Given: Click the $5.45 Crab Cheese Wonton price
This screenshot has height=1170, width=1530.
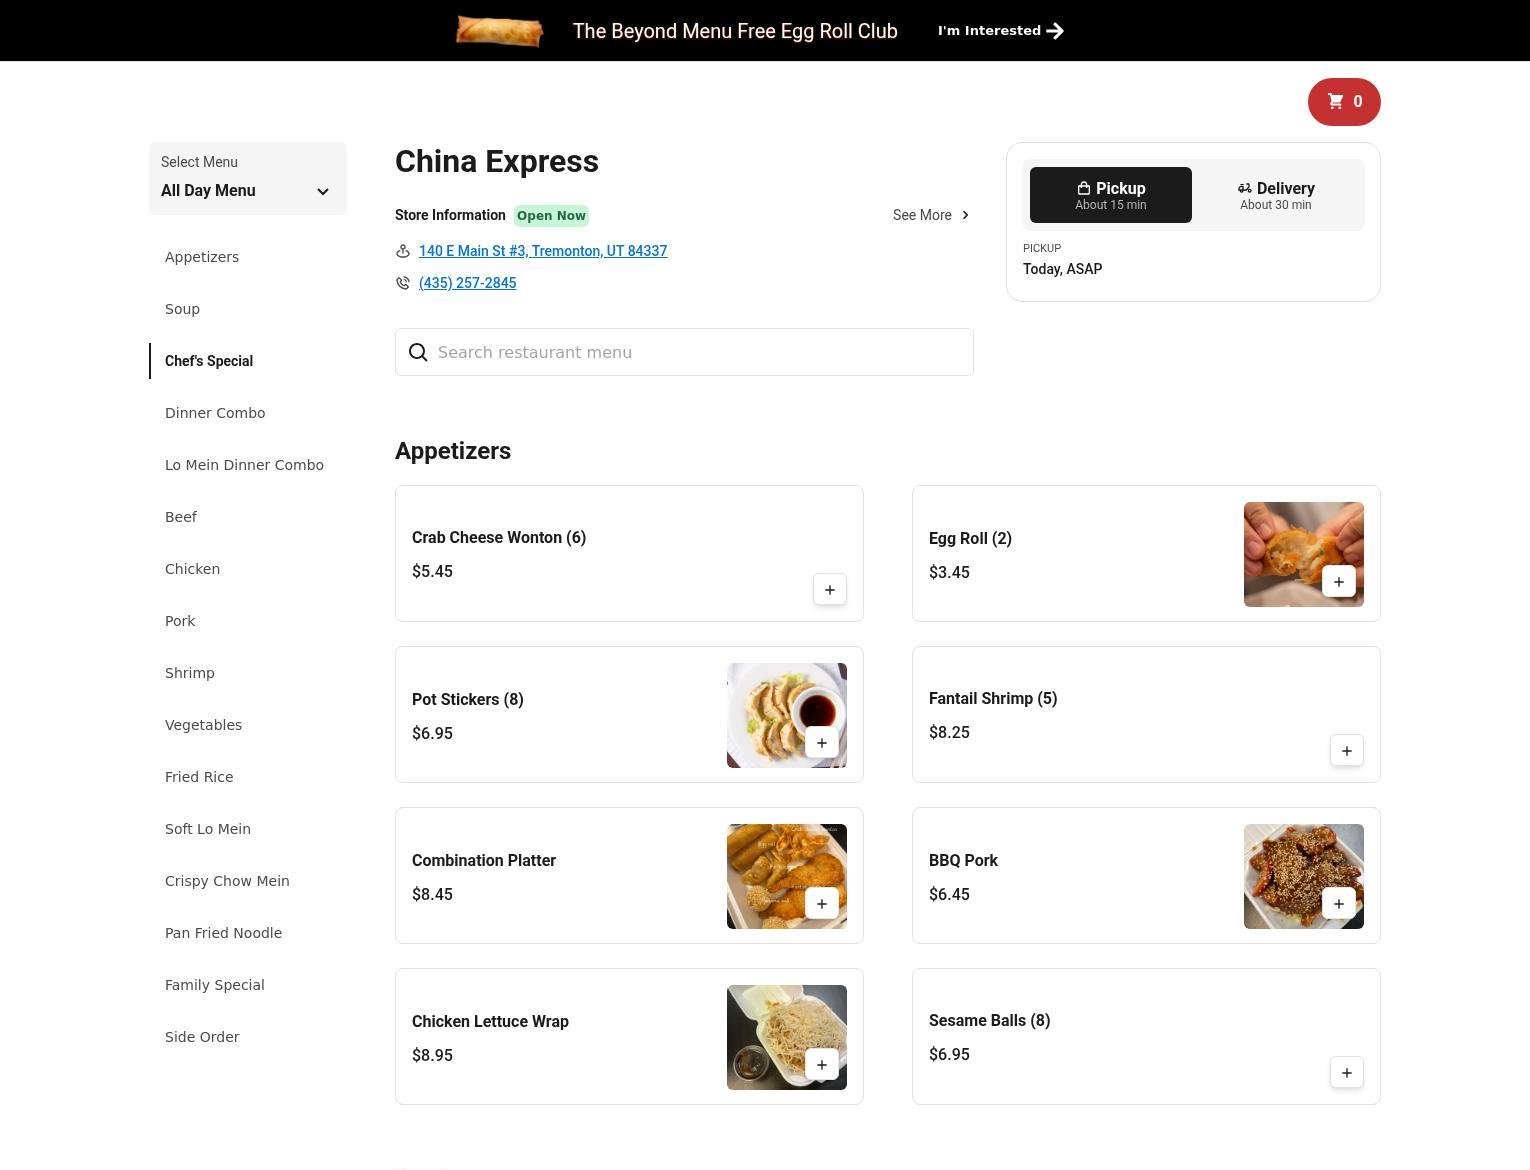Looking at the screenshot, I should pyautogui.click(x=432, y=572).
